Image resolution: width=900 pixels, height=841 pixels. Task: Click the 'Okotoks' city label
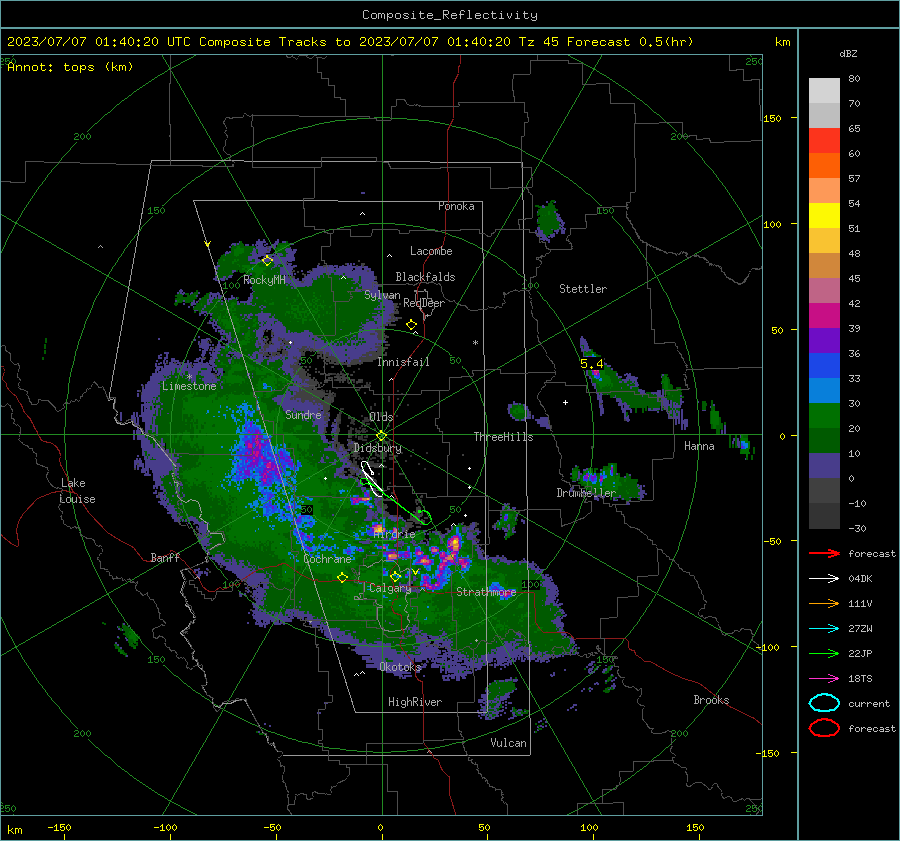400,667
